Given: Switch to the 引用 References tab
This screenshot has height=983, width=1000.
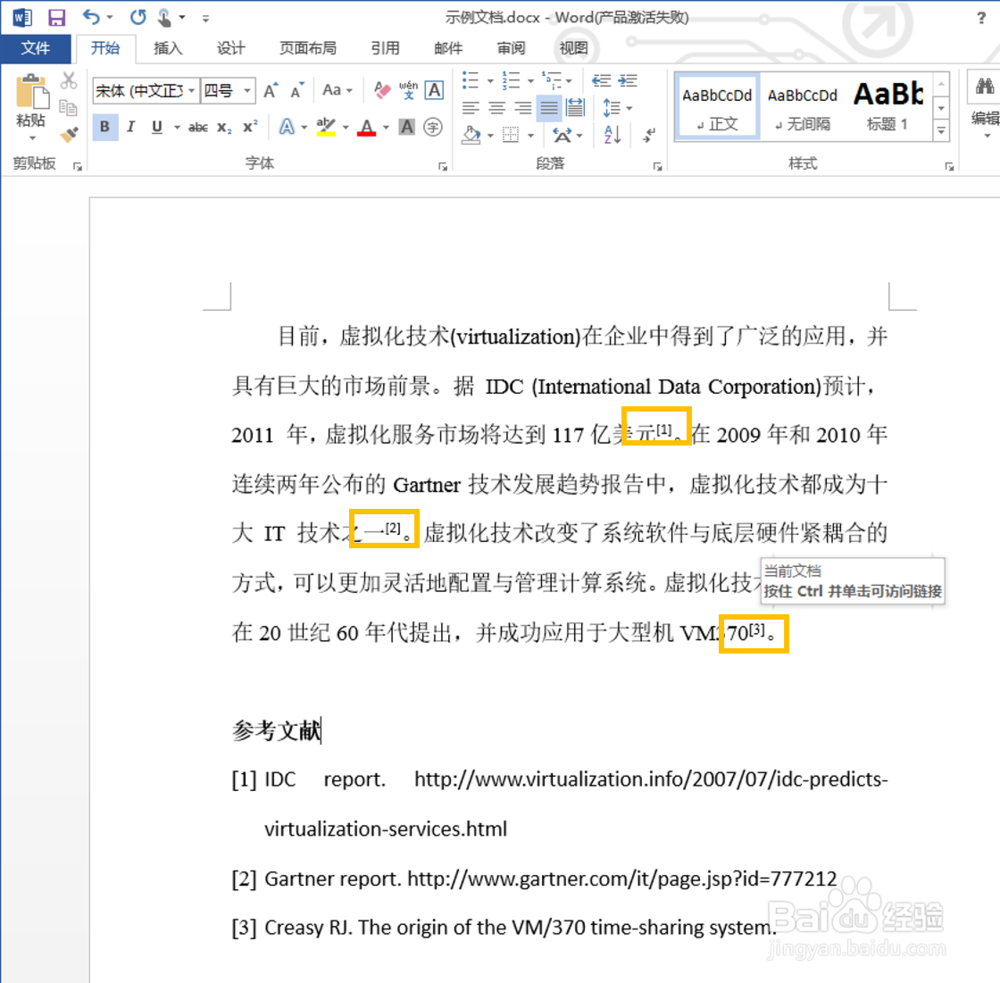Looking at the screenshot, I should pos(385,48).
